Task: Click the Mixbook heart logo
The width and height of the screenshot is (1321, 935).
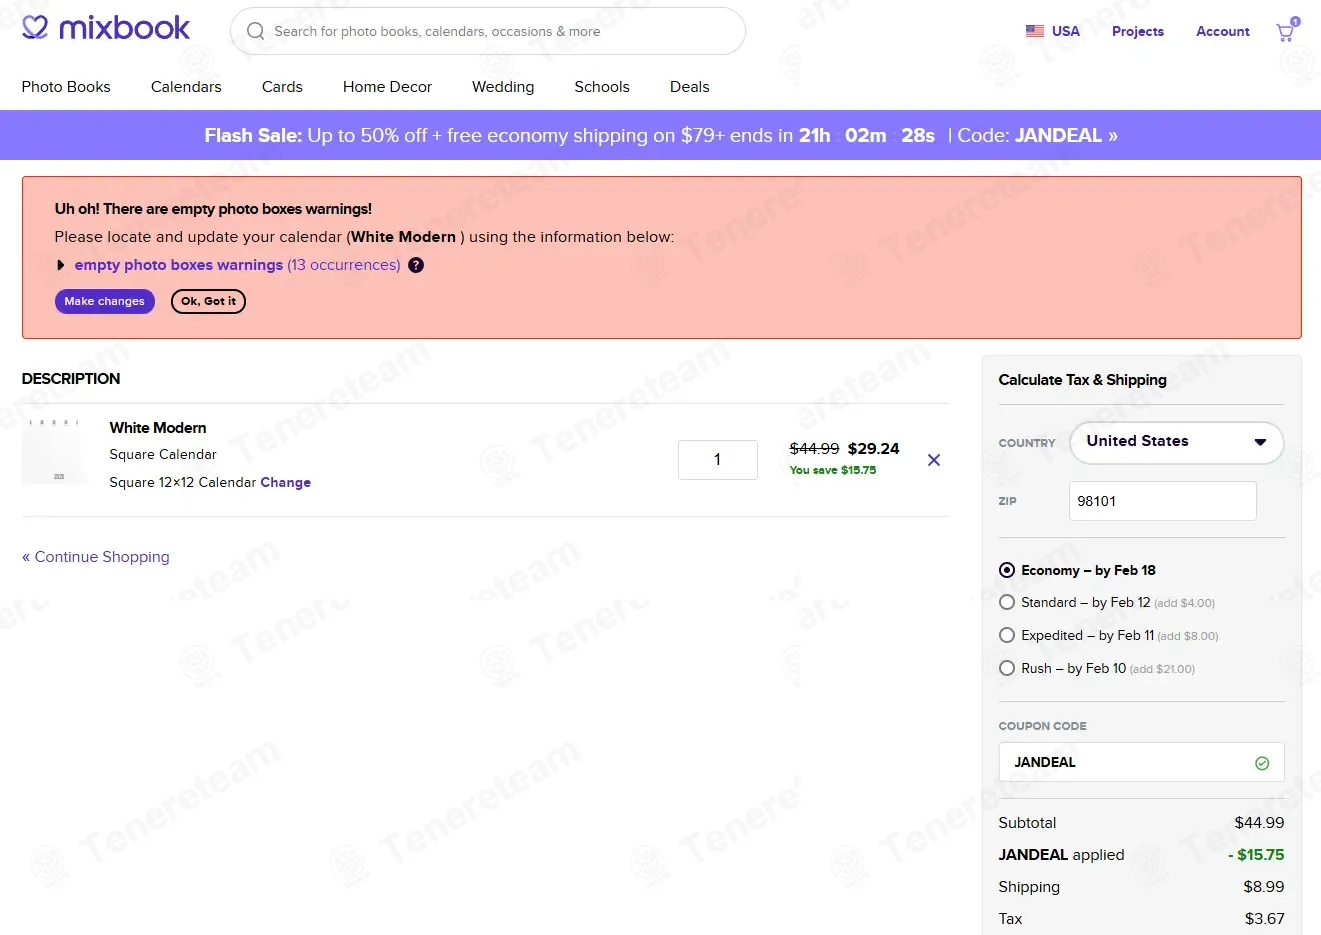Action: [35, 28]
